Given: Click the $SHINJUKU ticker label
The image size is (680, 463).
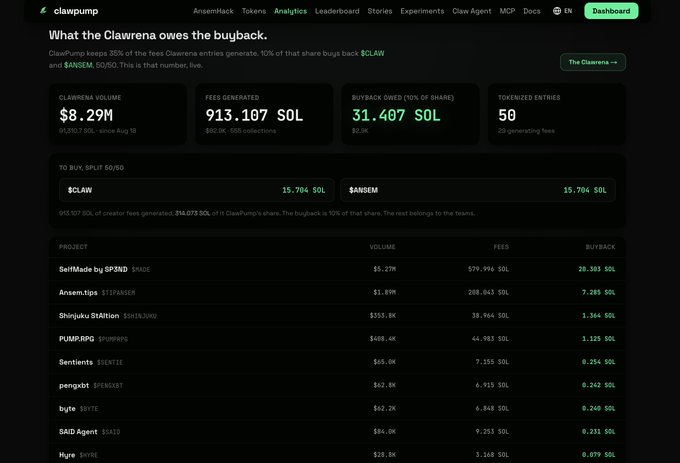Looking at the screenshot, I should tap(140, 316).
